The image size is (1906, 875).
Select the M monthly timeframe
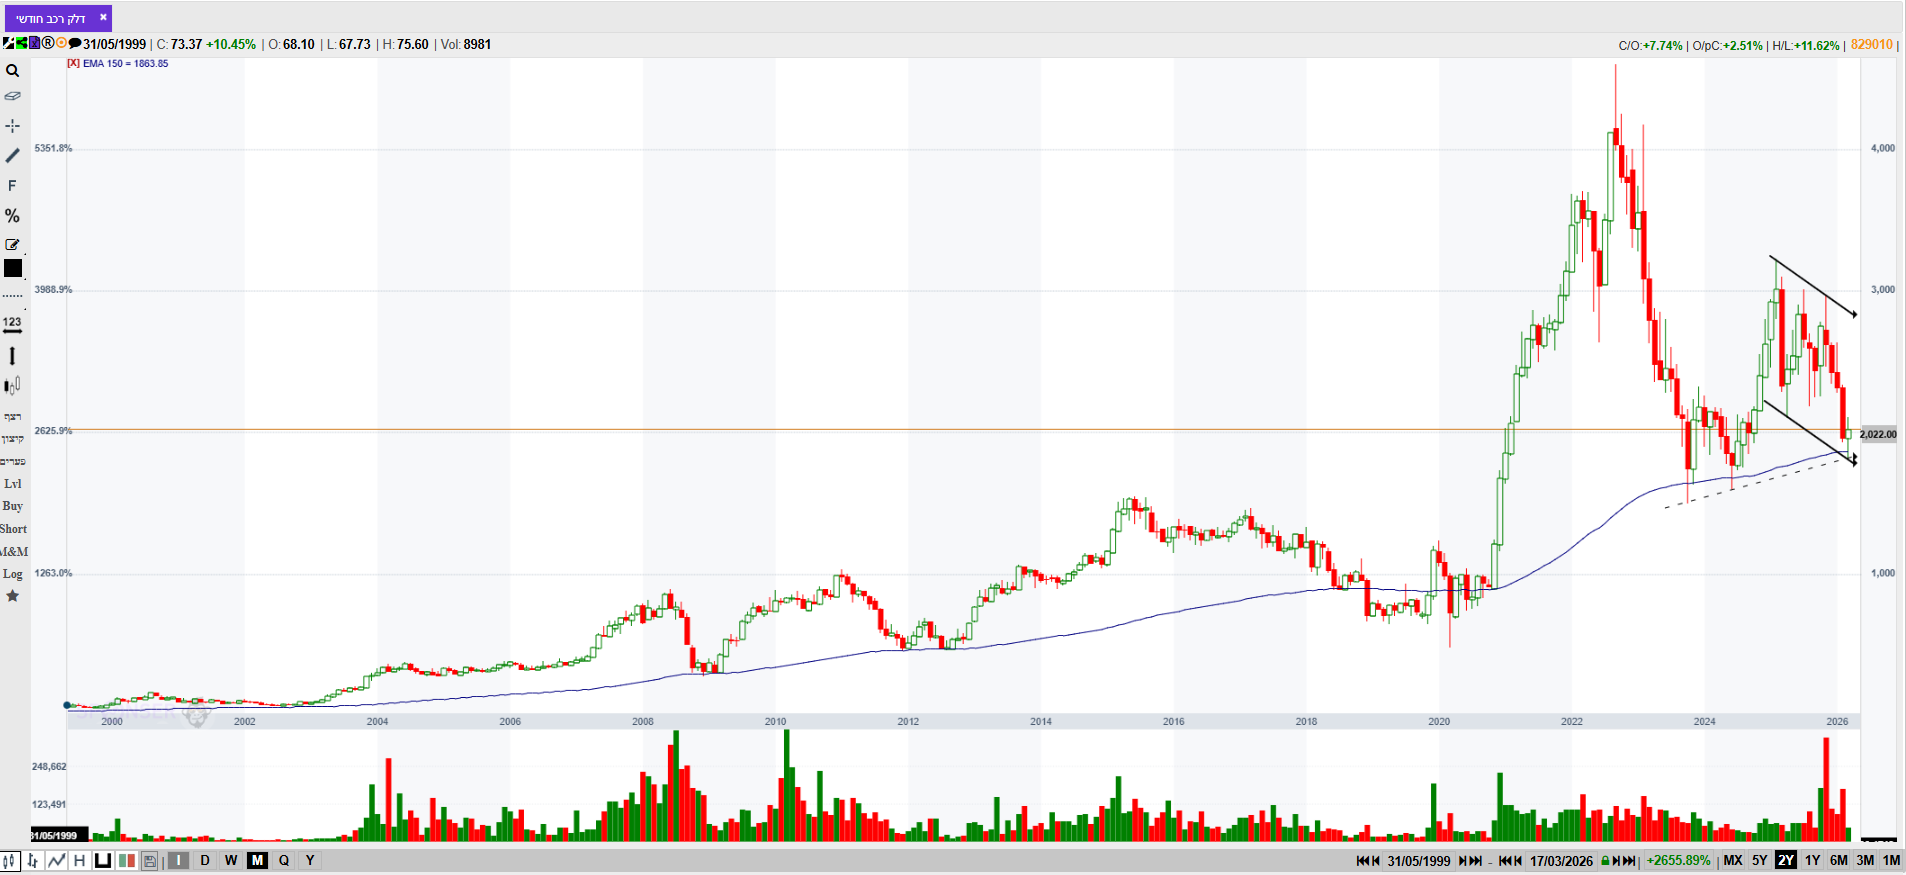257,860
